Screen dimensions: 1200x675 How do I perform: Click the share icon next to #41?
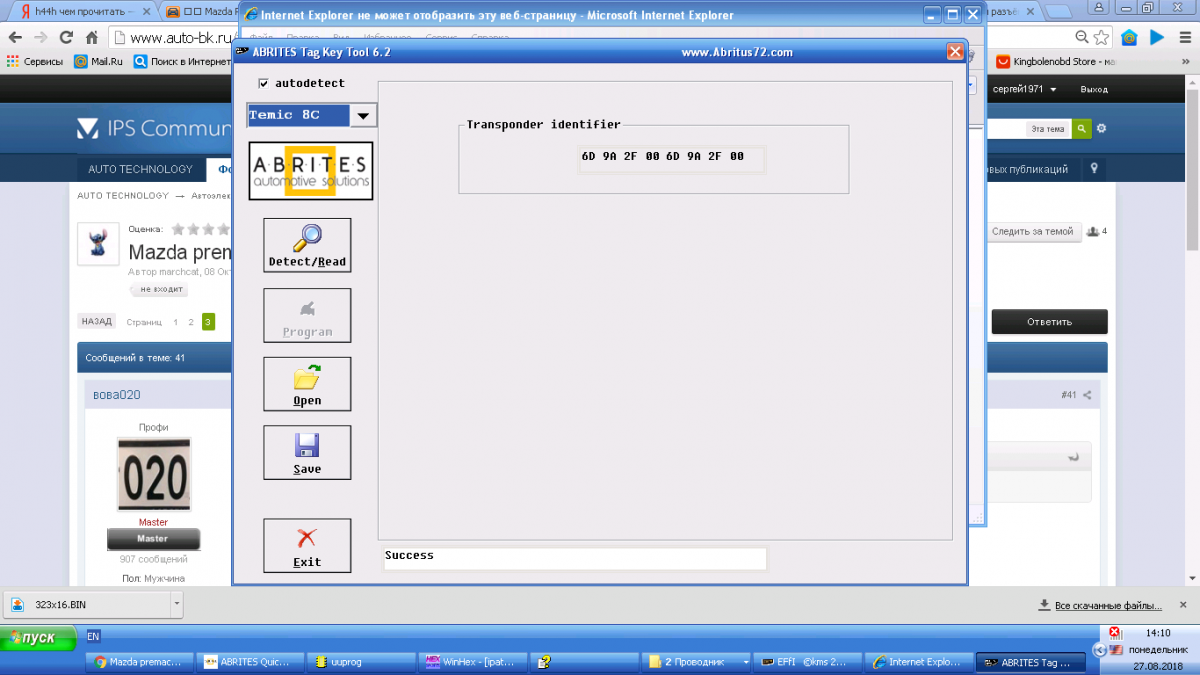1087,395
